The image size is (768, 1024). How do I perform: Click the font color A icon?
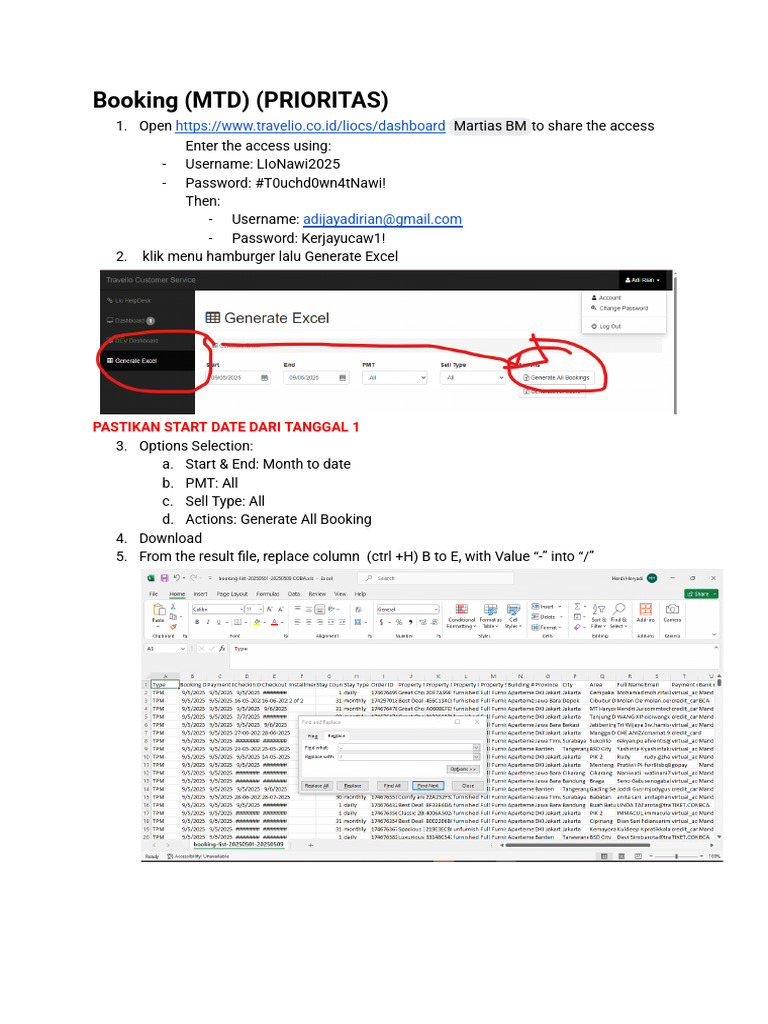[x=274, y=622]
